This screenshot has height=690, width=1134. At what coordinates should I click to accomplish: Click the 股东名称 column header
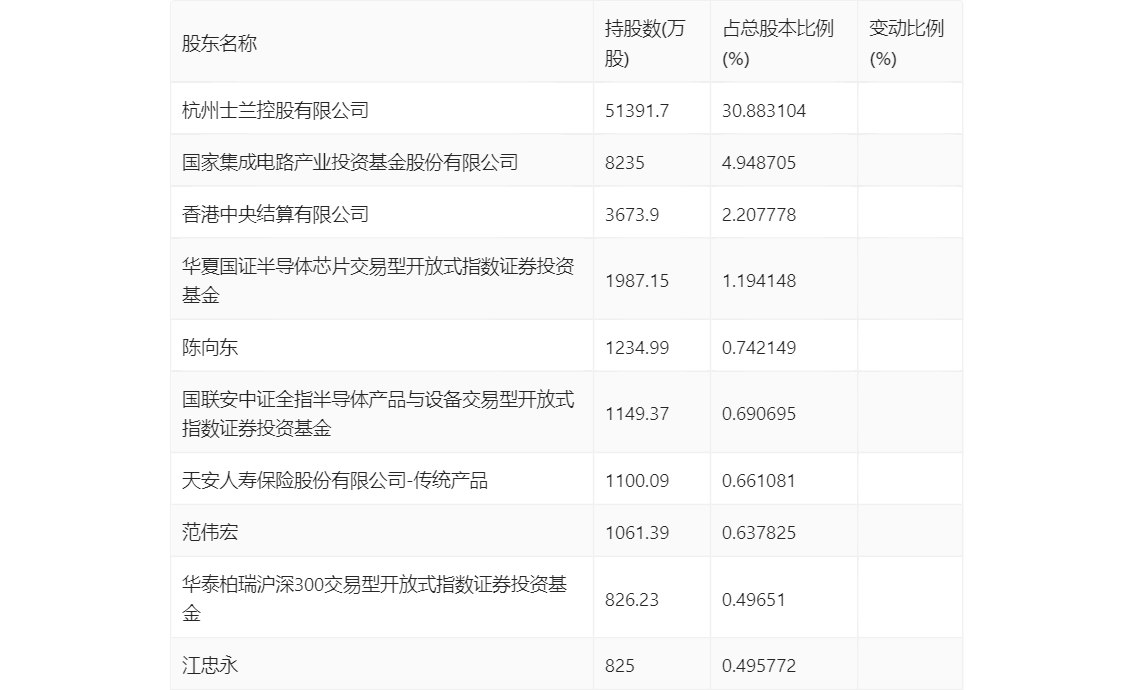pos(219,43)
